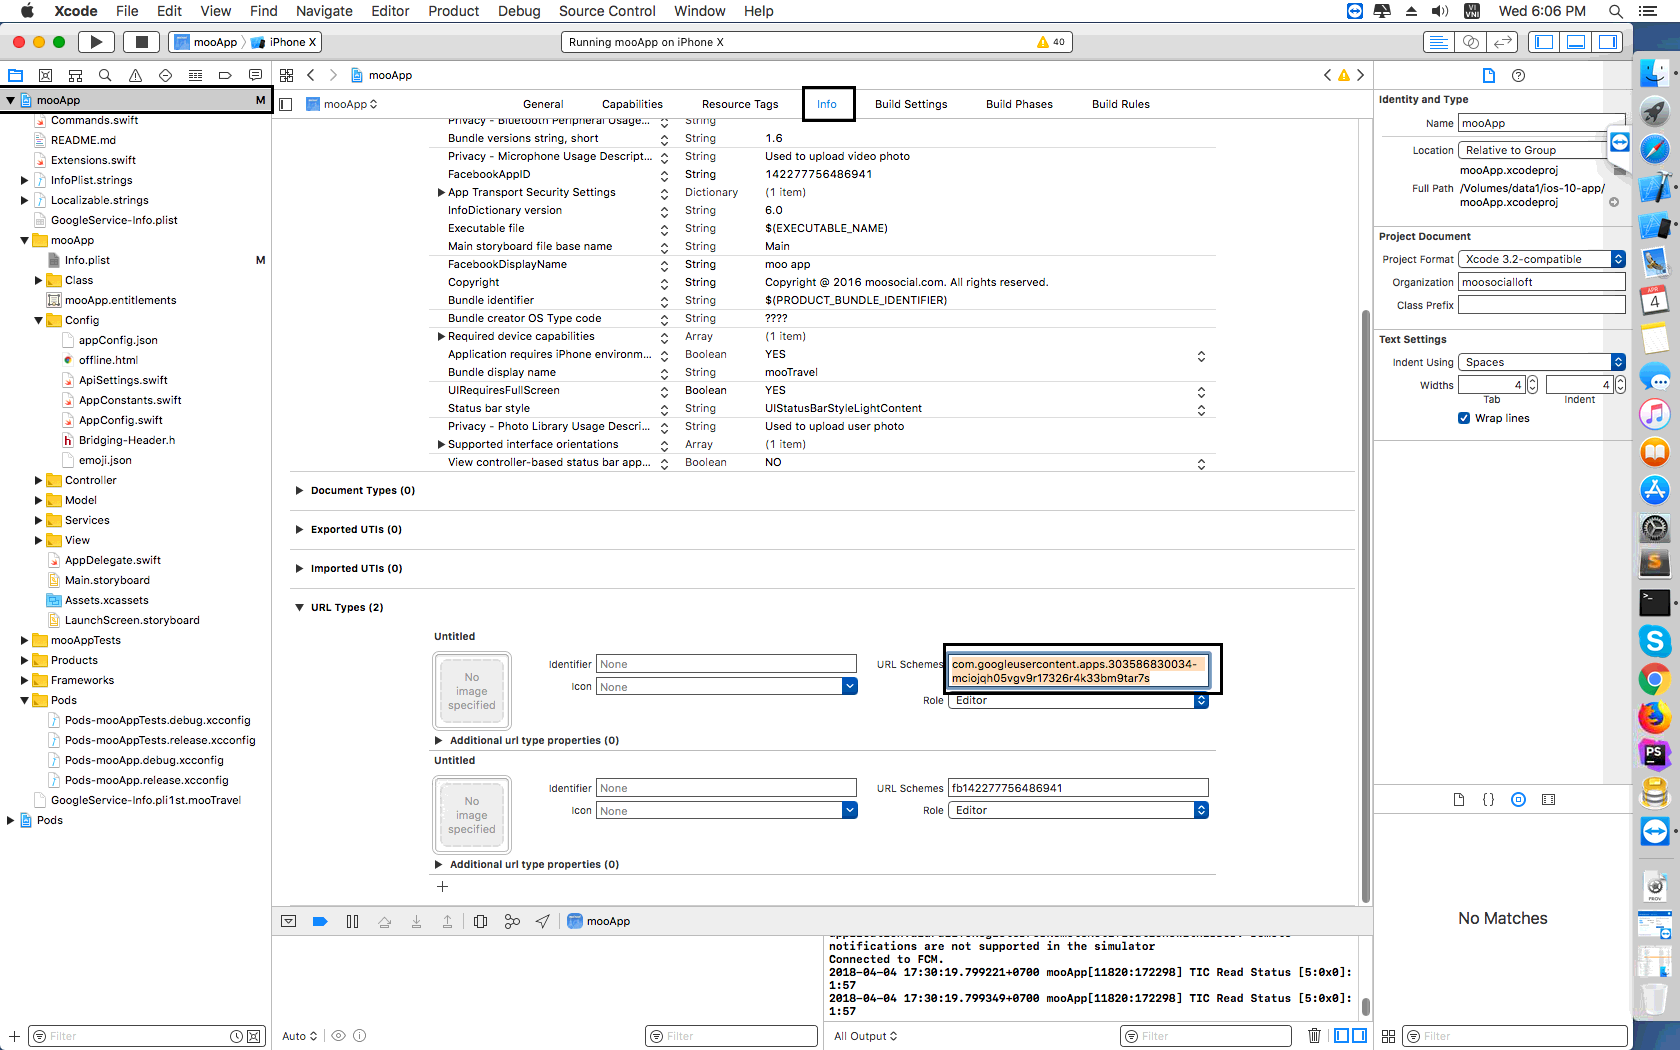Go back in editor history
This screenshot has height=1050, width=1680.
pos(311,75)
